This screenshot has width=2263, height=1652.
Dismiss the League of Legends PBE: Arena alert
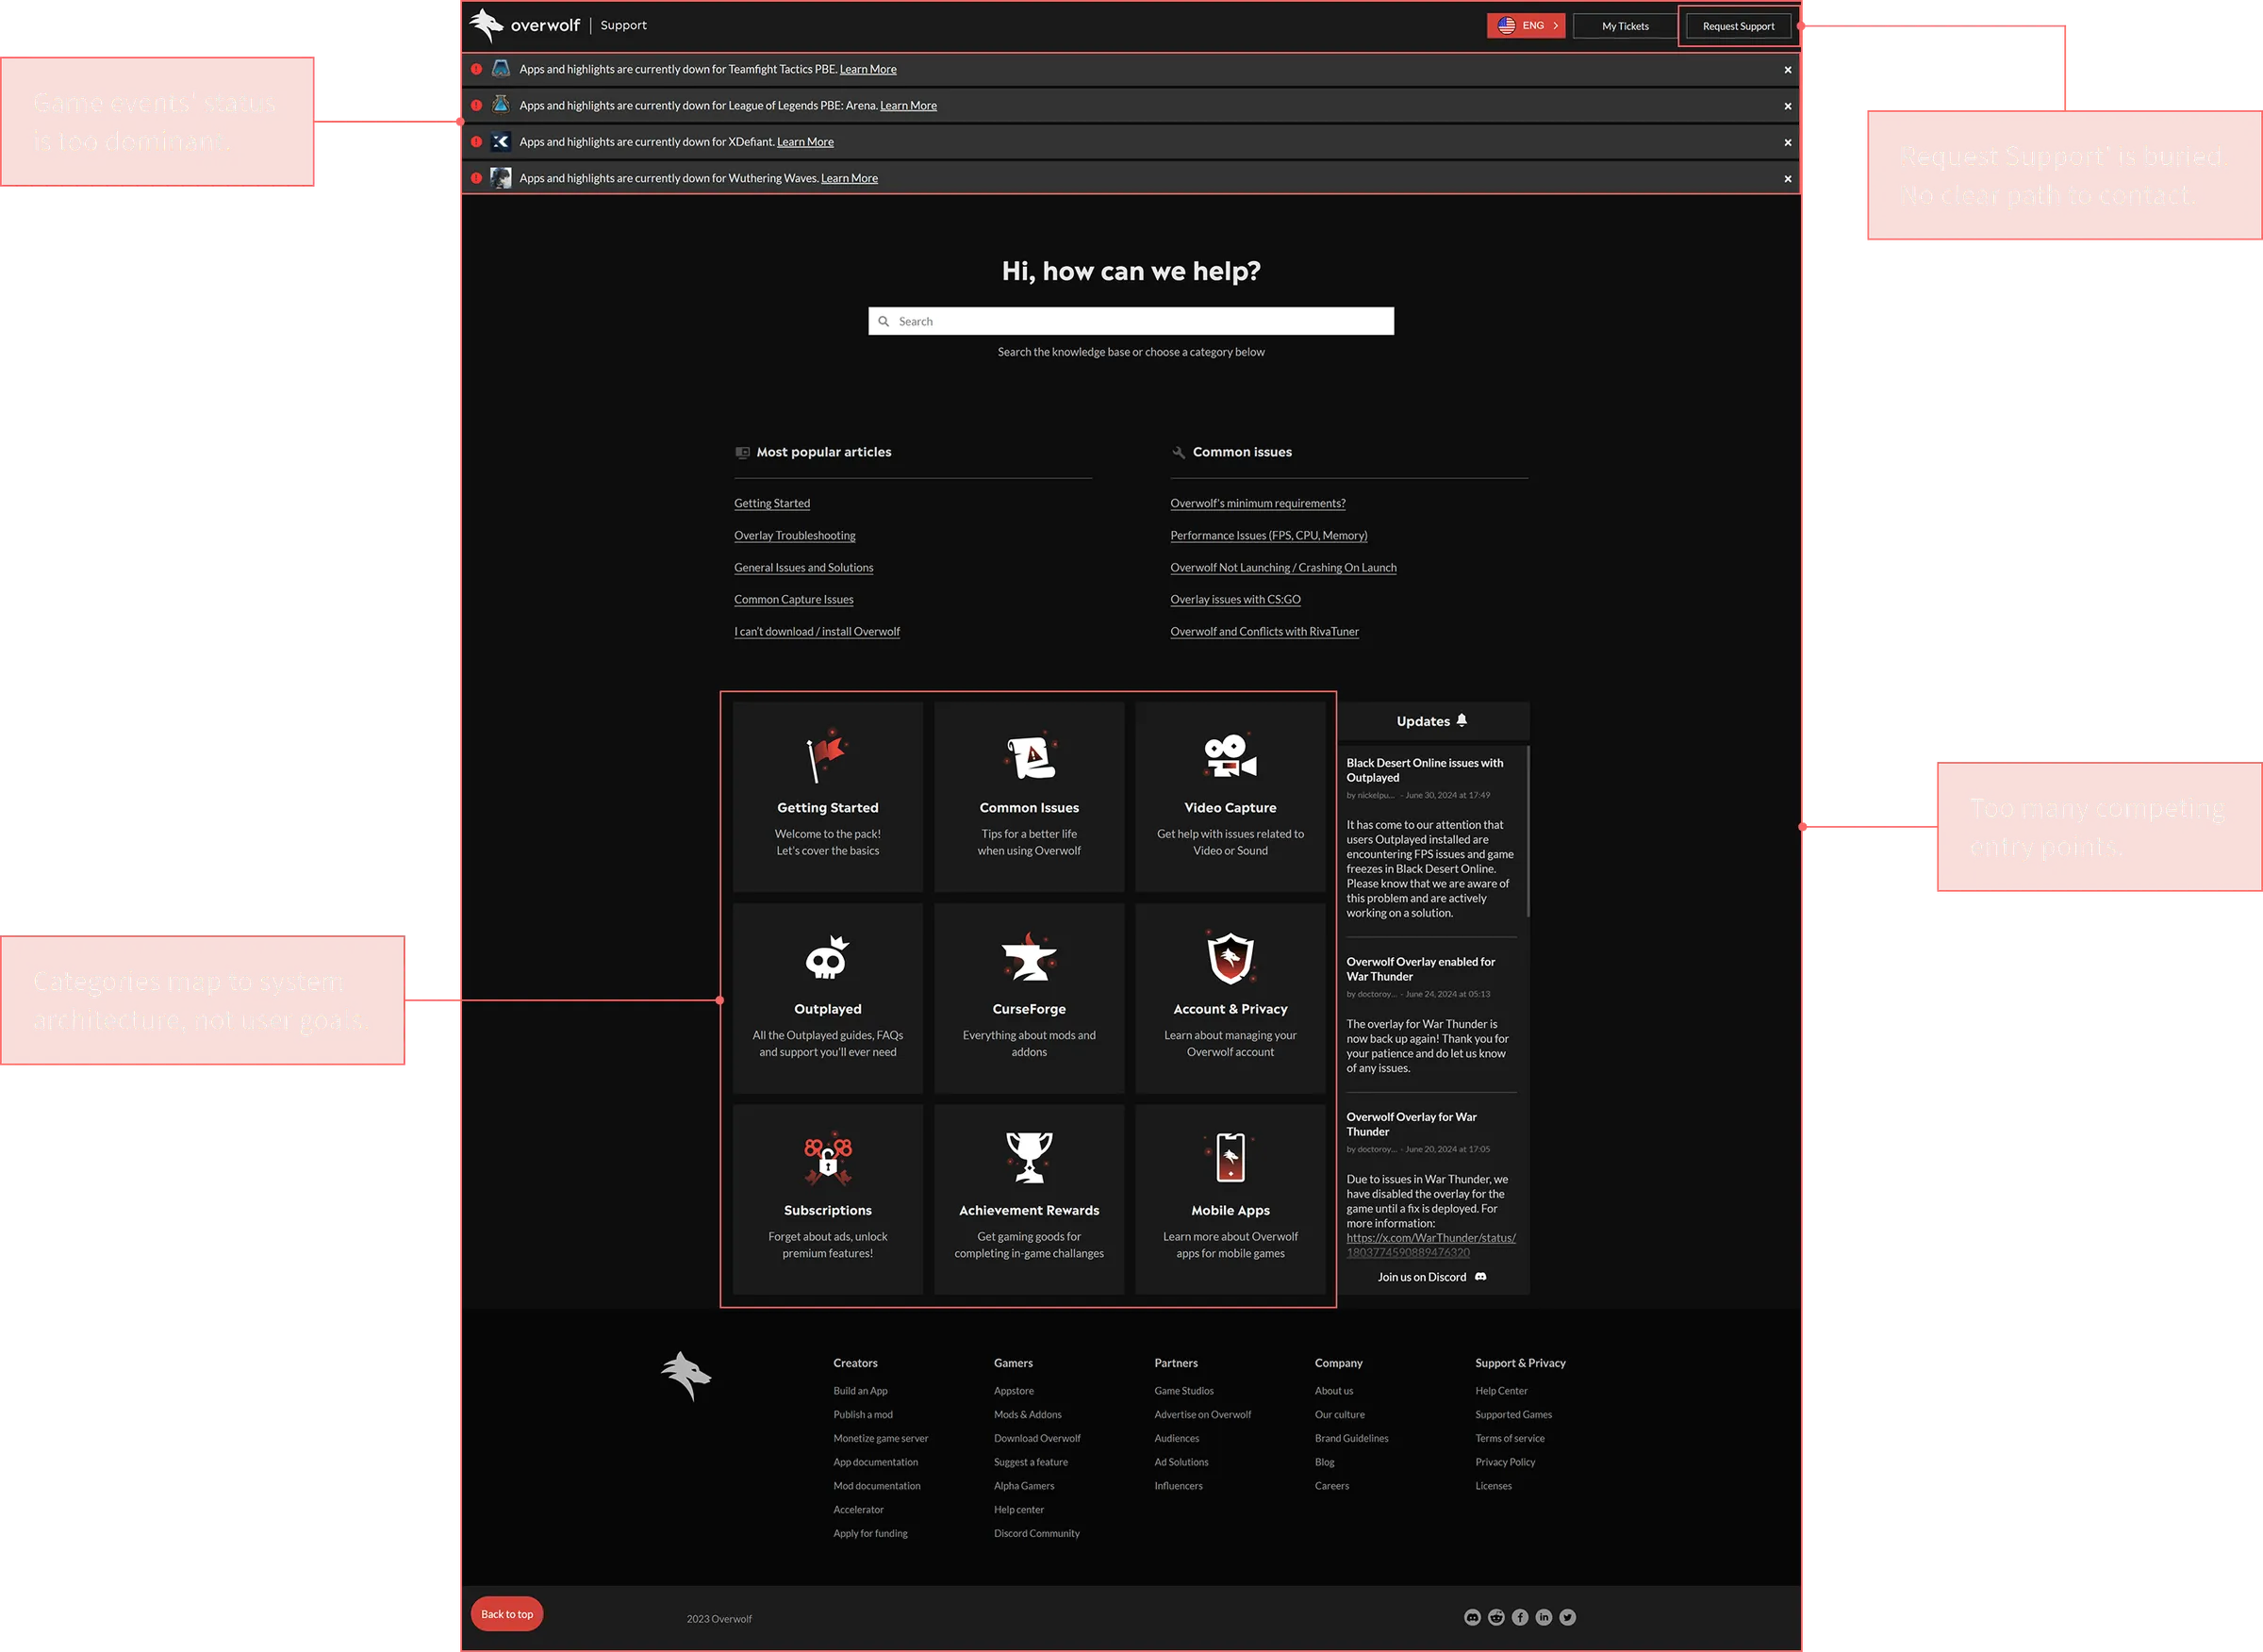click(1788, 106)
